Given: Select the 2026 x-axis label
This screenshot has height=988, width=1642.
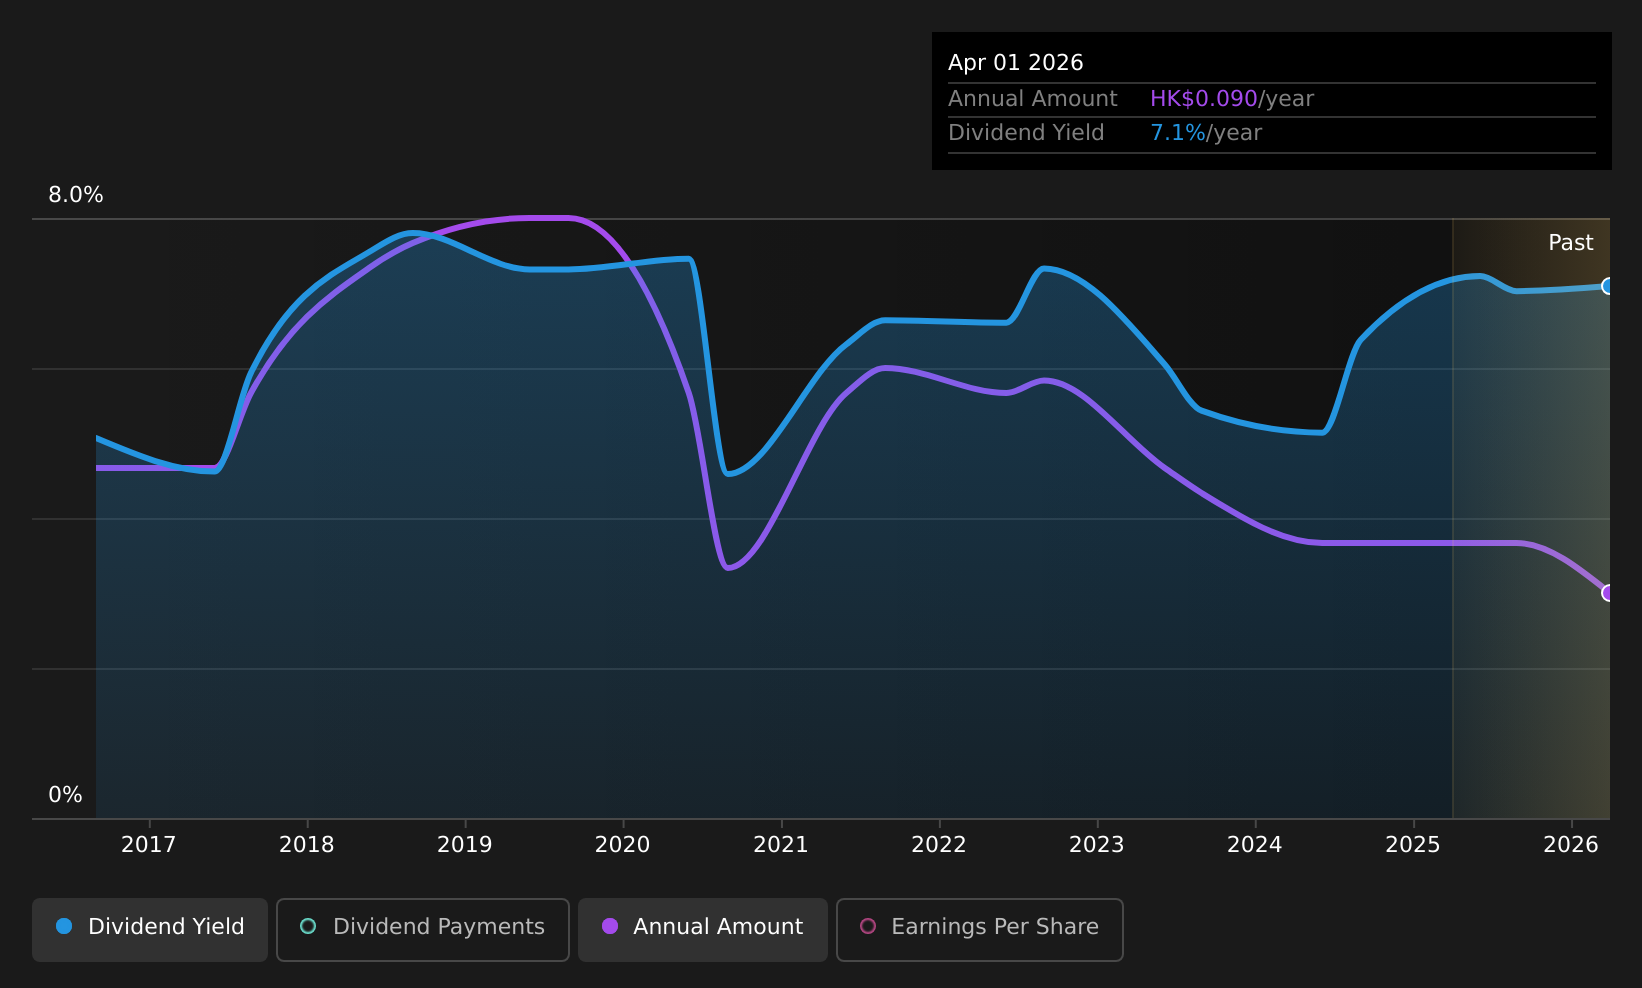Looking at the screenshot, I should [1571, 845].
